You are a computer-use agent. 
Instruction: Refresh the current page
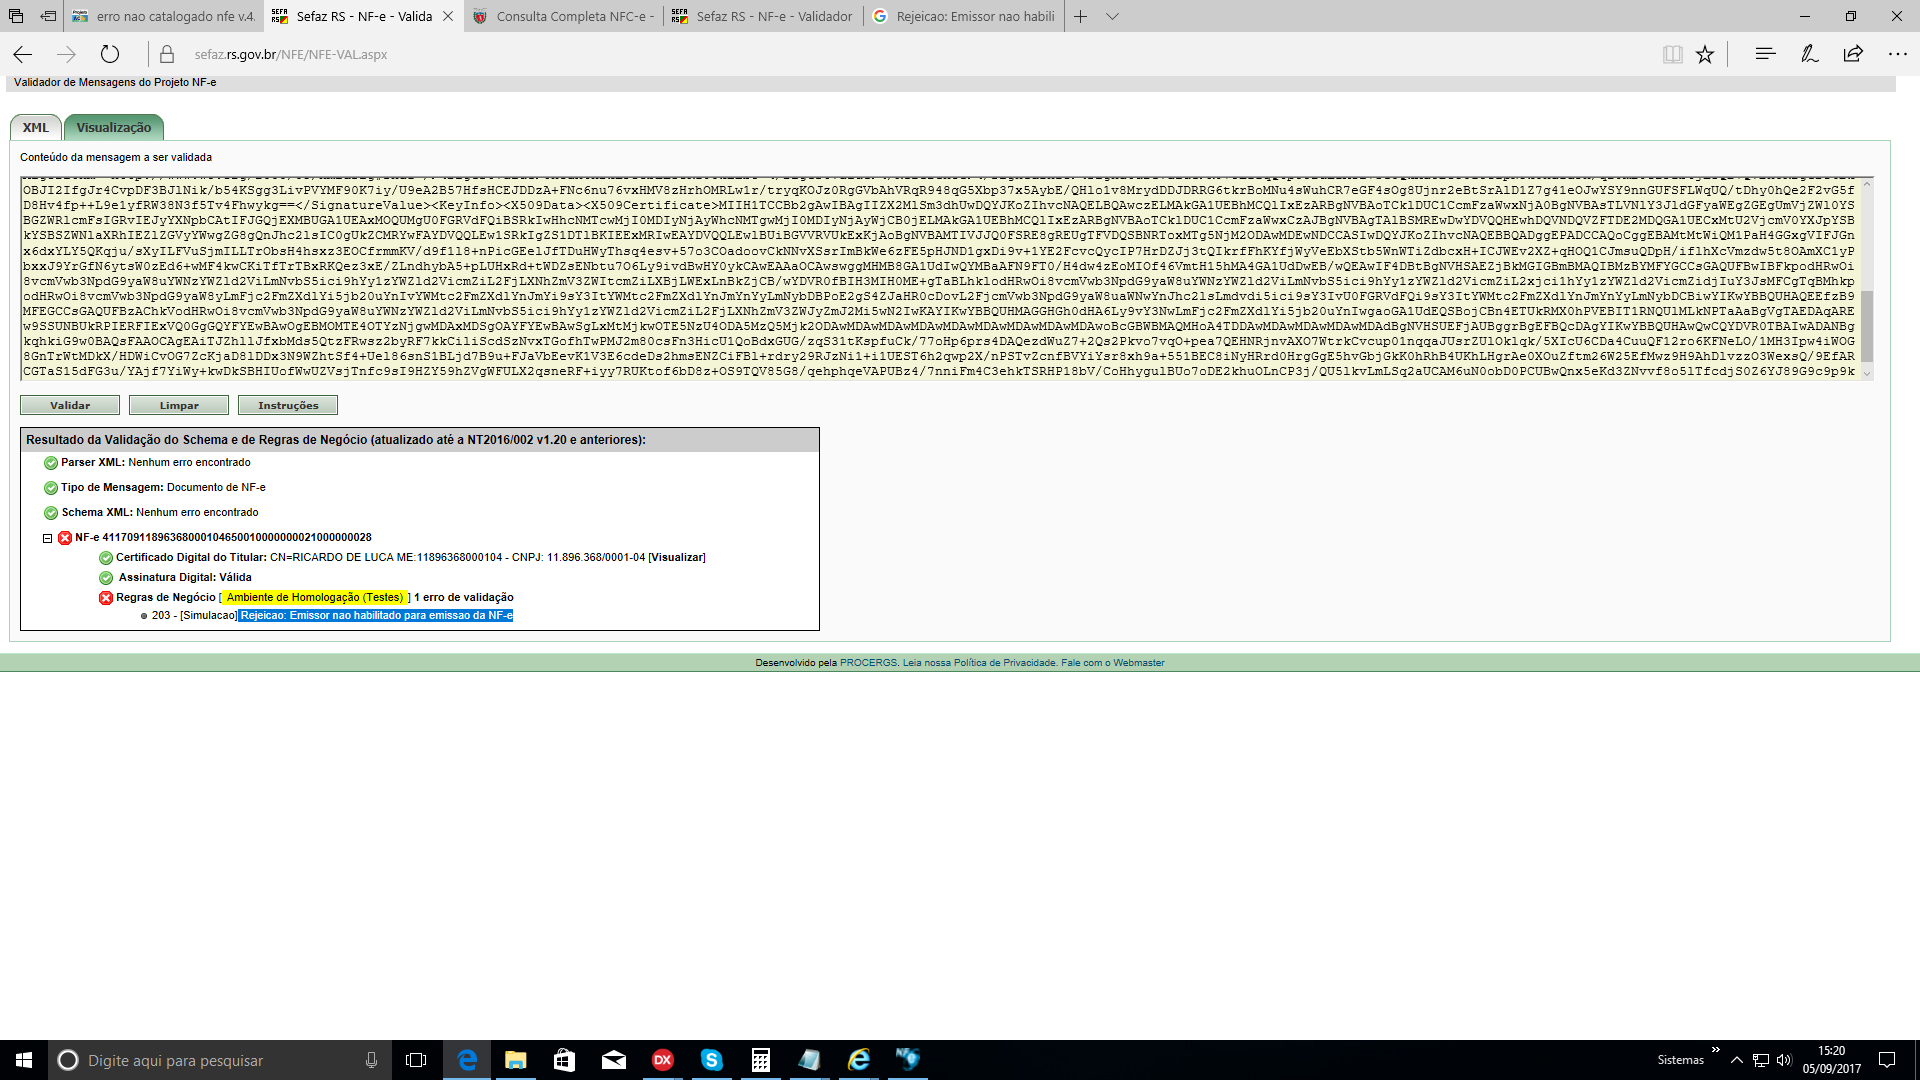point(110,54)
